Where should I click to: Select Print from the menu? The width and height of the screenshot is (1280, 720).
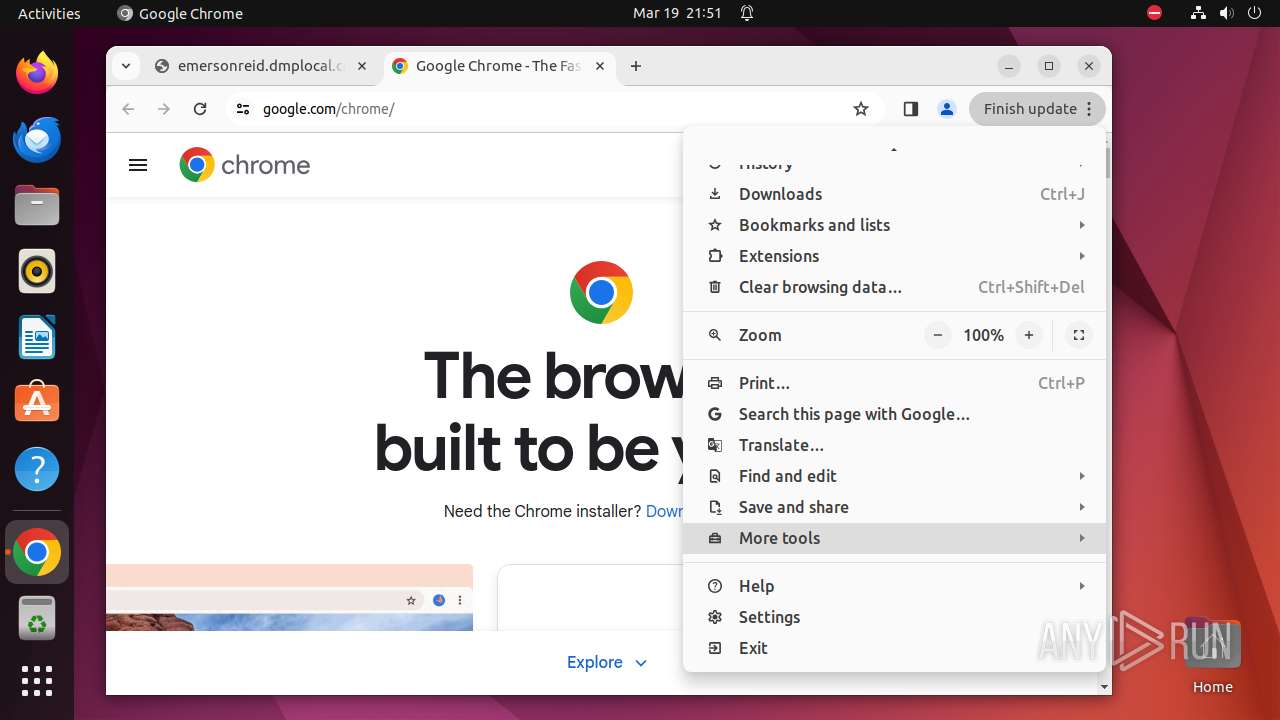895,383
